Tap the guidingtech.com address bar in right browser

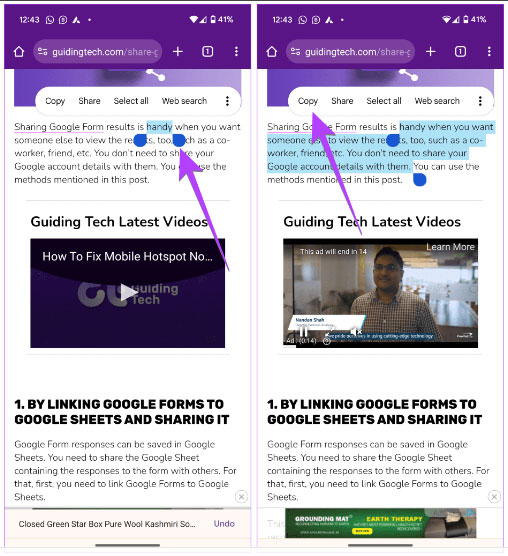point(350,52)
